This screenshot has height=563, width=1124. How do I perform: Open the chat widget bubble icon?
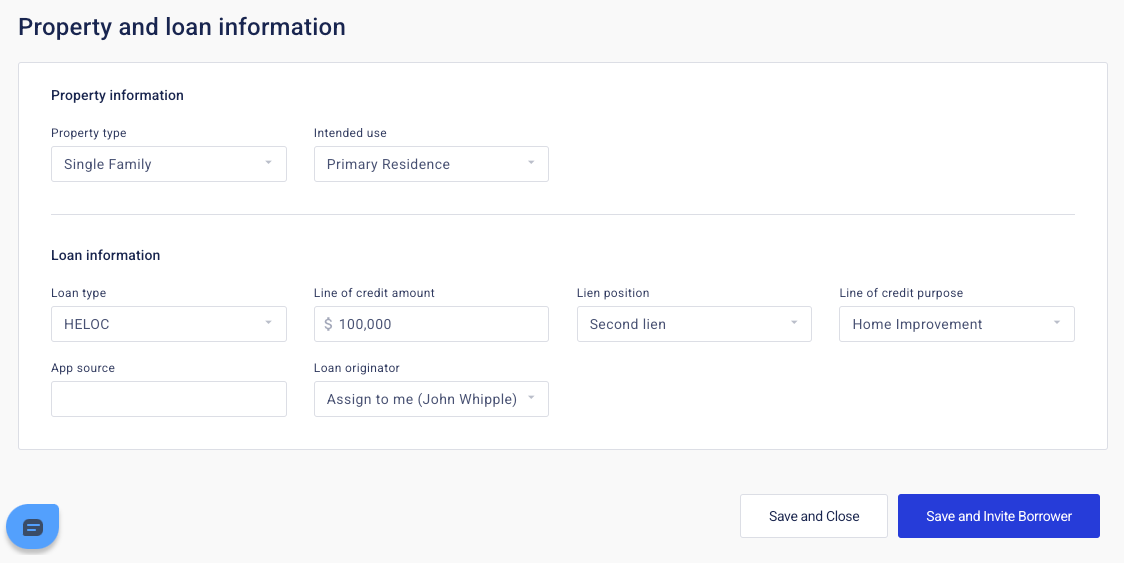coord(33,527)
